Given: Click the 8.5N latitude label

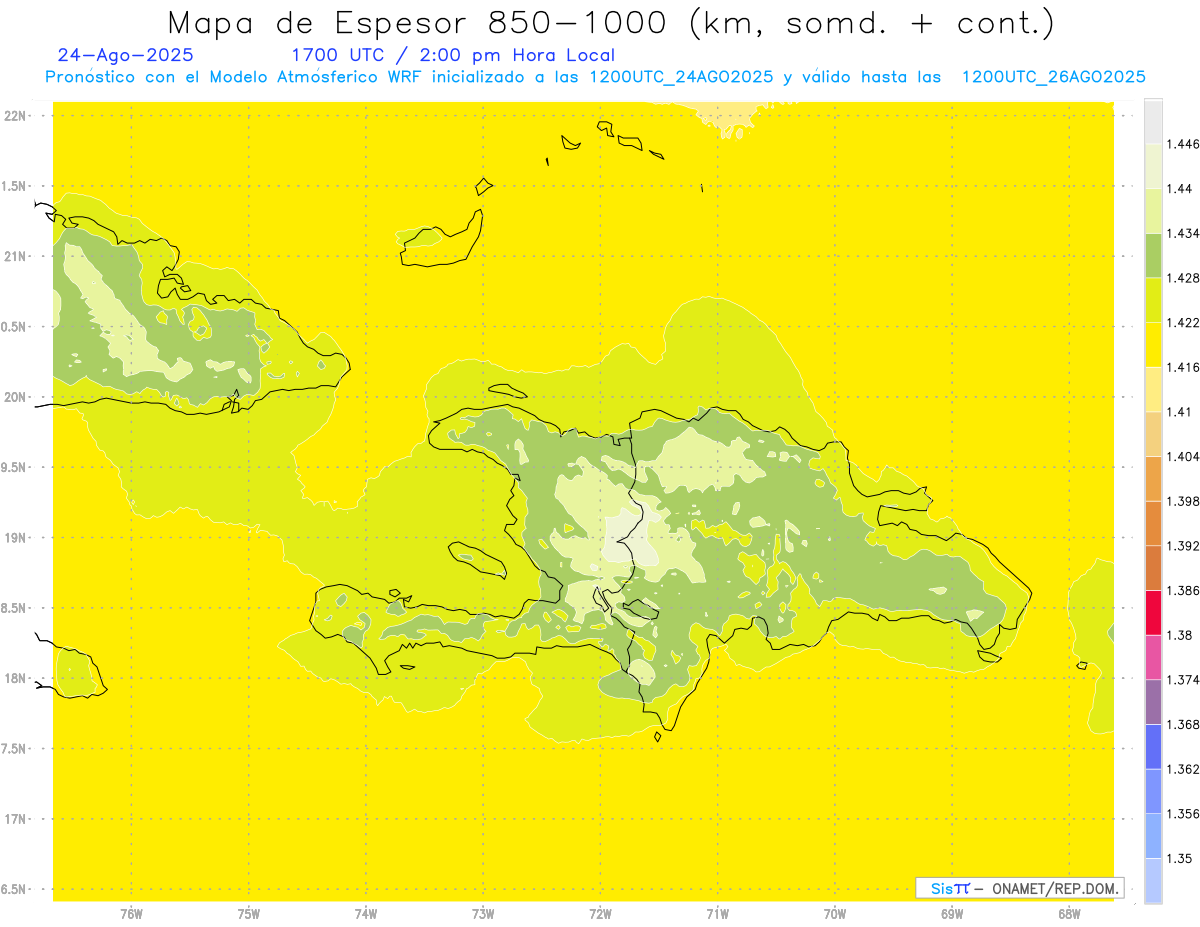Looking at the screenshot, I should (x=13, y=608).
